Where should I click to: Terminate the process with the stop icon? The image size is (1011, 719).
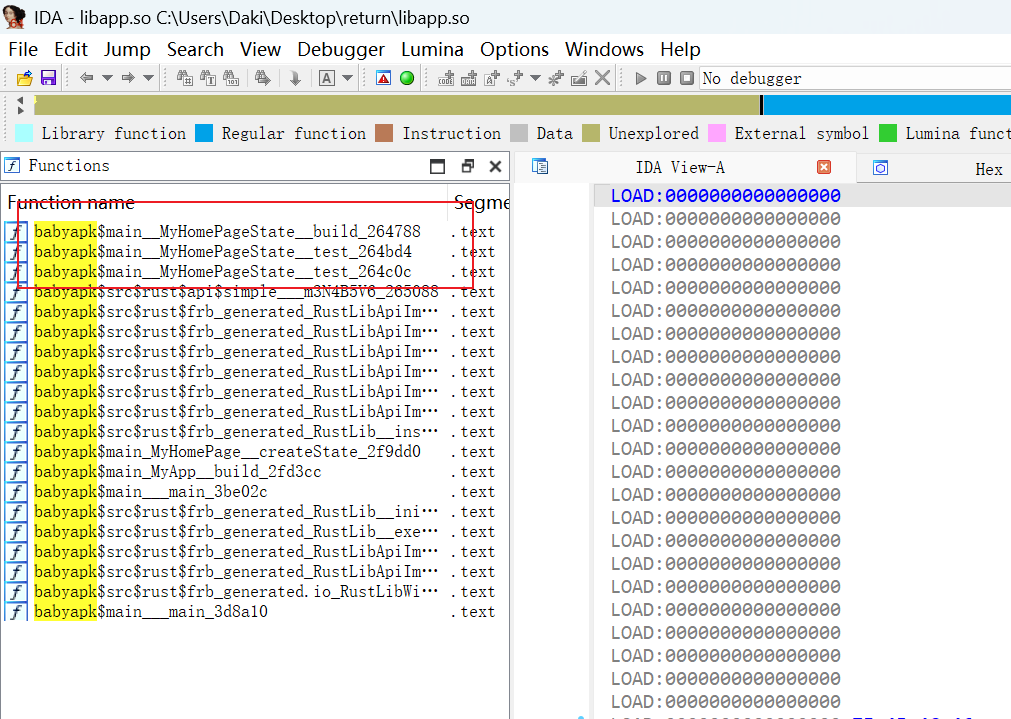687,79
